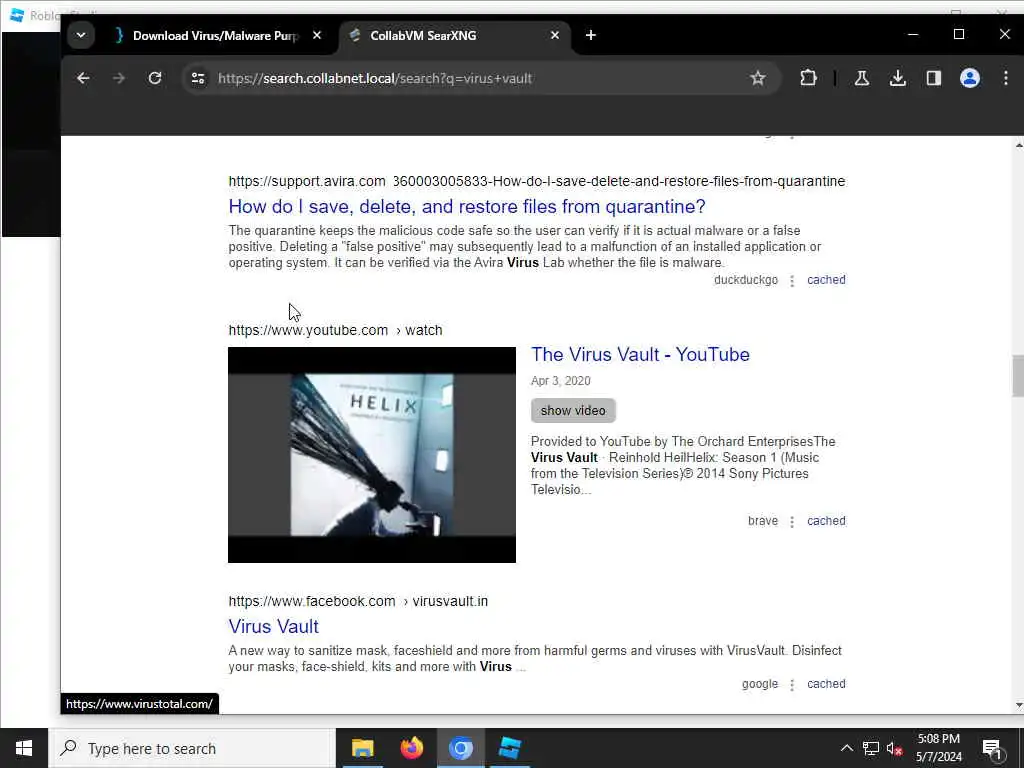Open Chrome Labs flask icon
The width and height of the screenshot is (1024, 768).
pyautogui.click(x=861, y=78)
